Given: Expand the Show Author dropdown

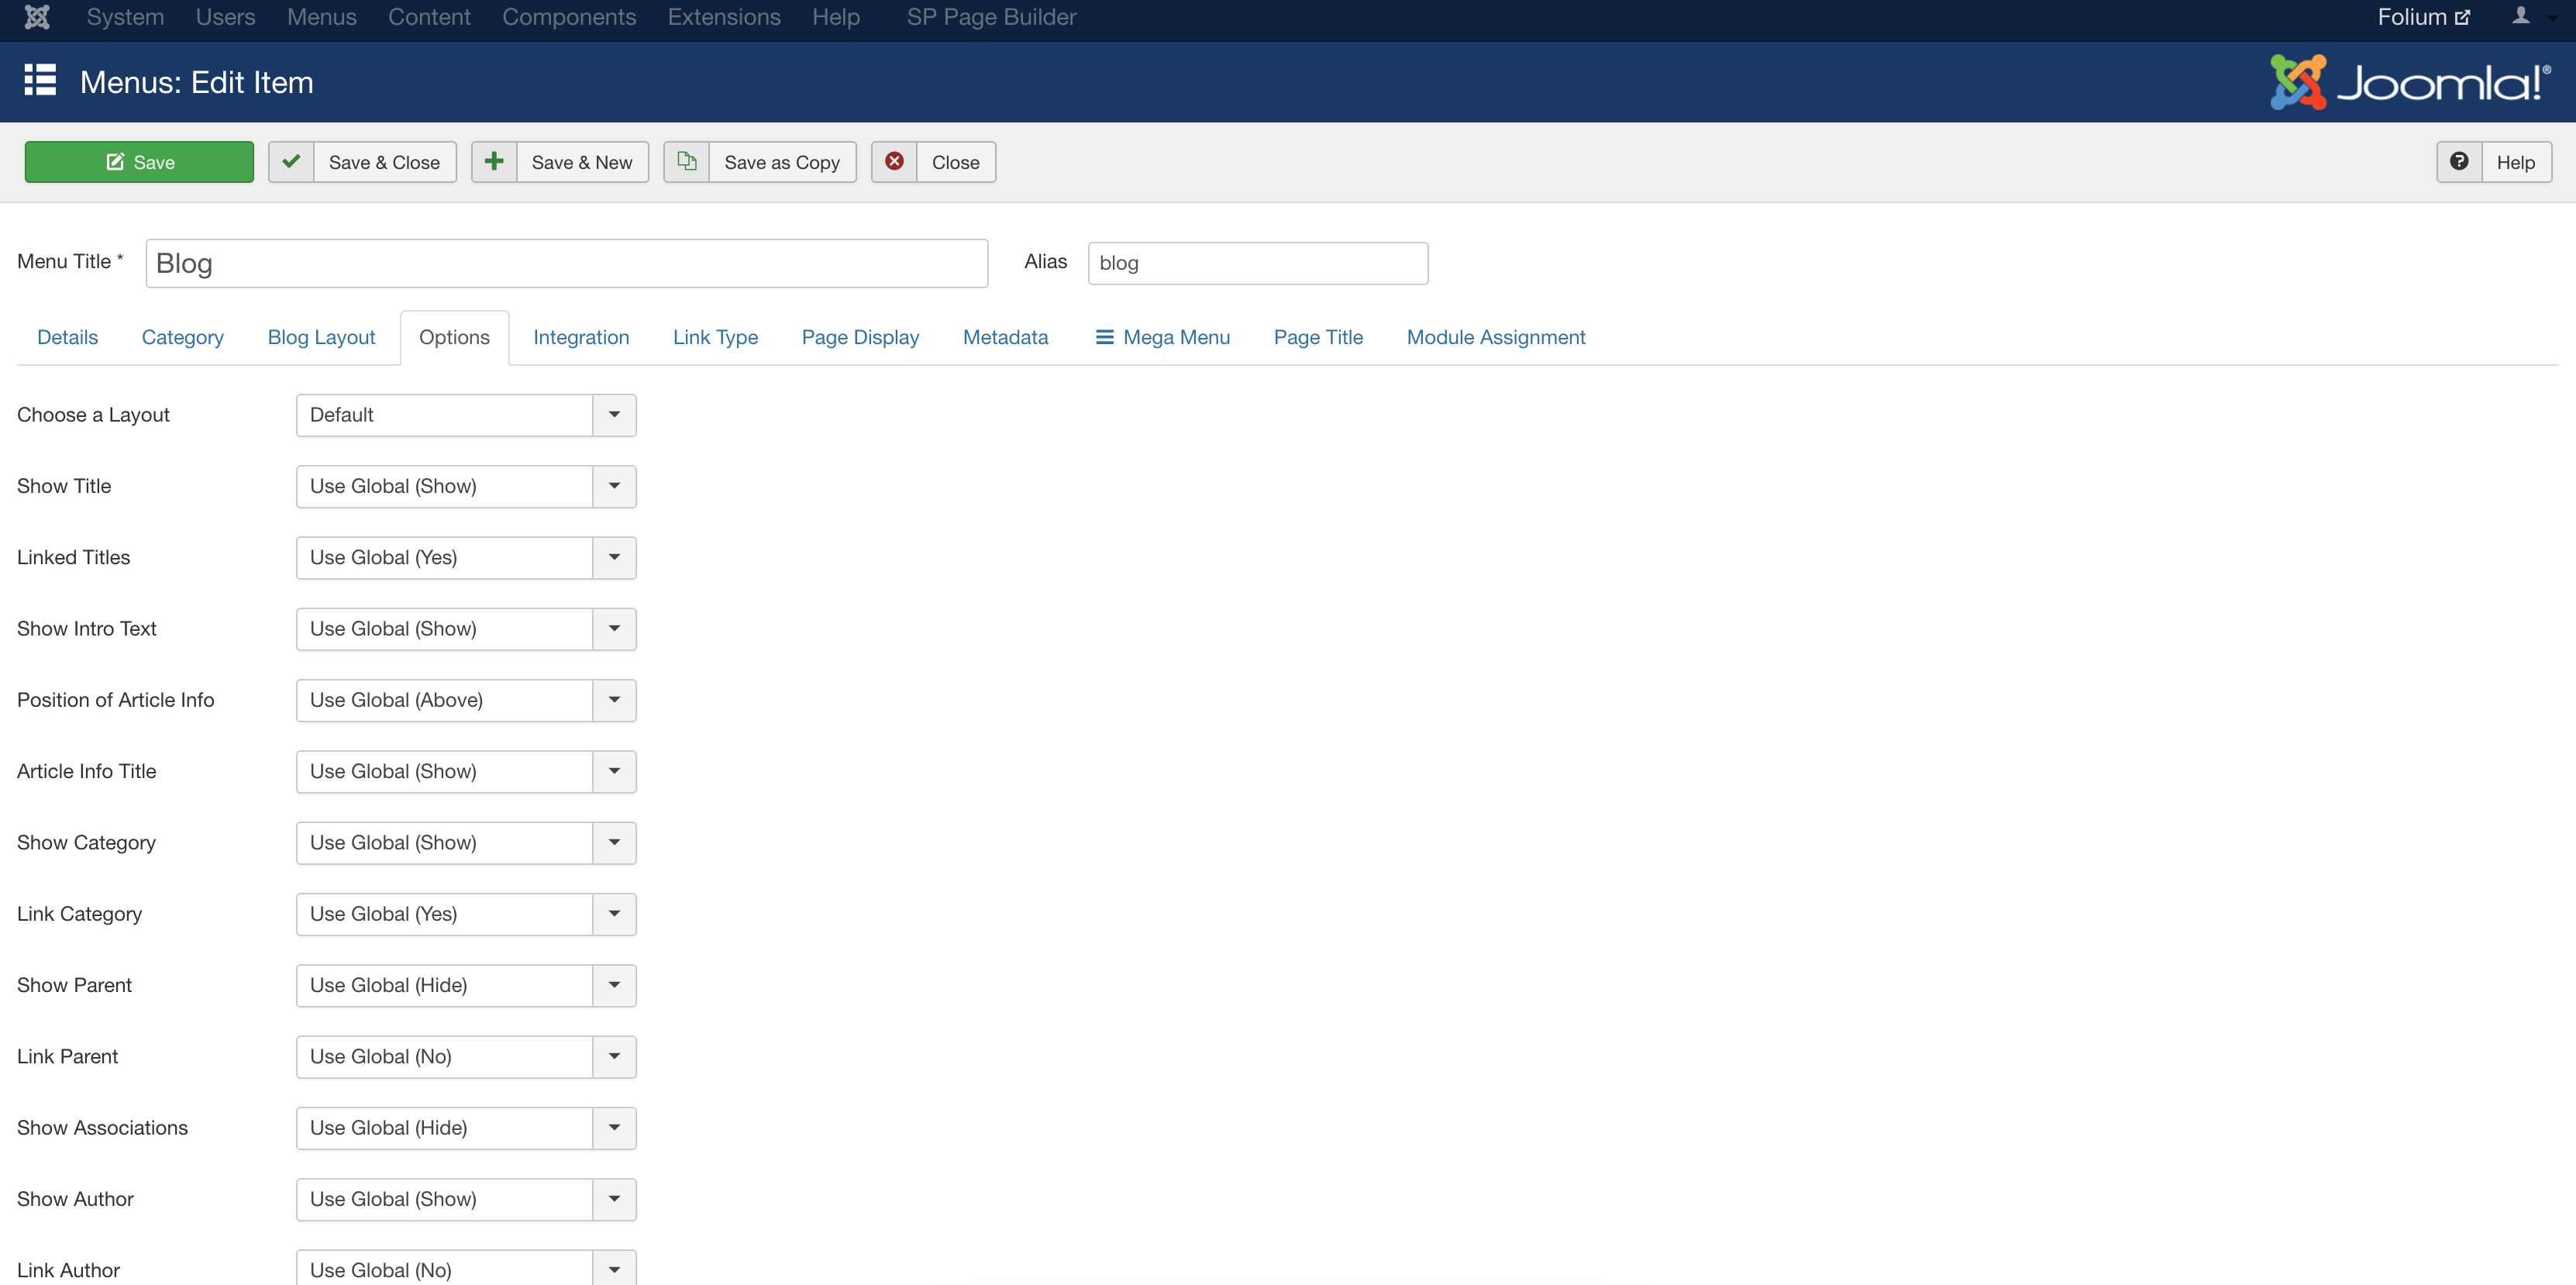Looking at the screenshot, I should (x=614, y=1199).
